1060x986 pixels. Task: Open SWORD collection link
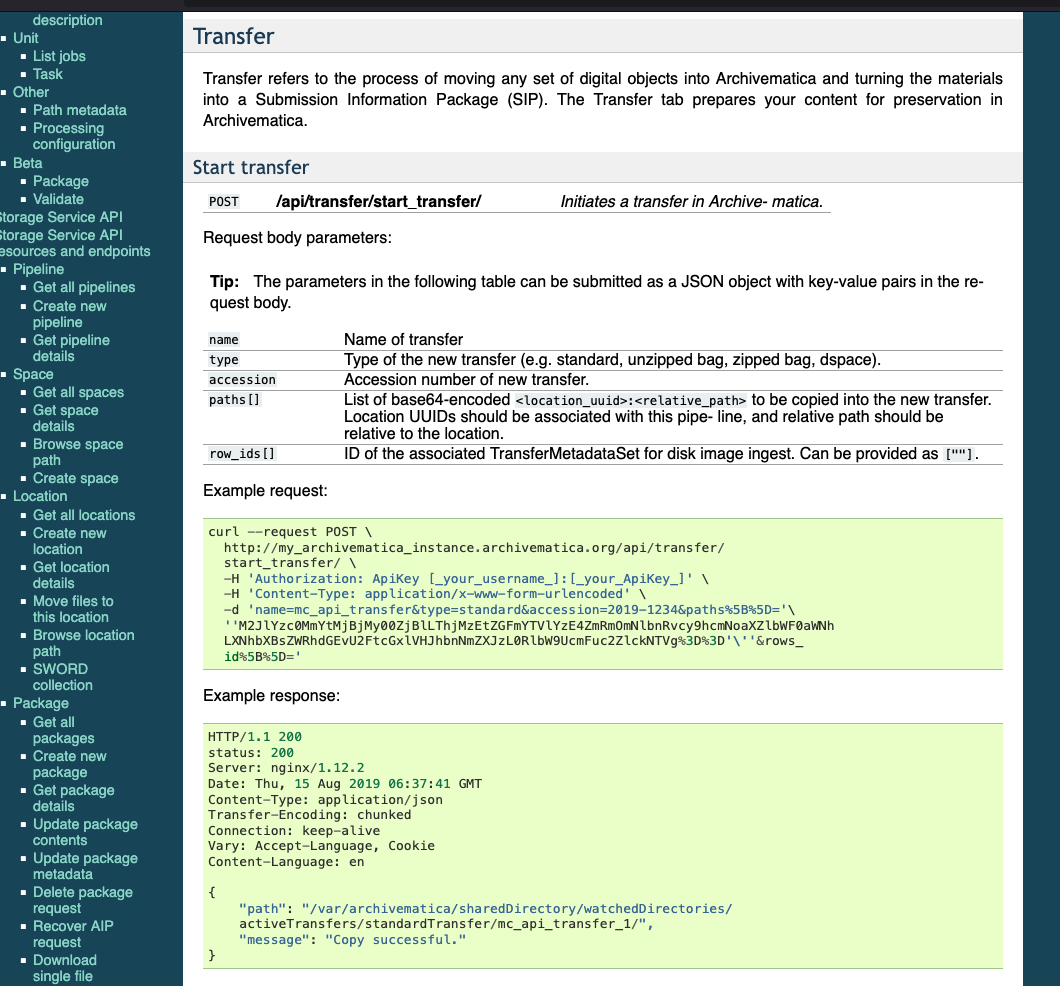click(x=63, y=677)
